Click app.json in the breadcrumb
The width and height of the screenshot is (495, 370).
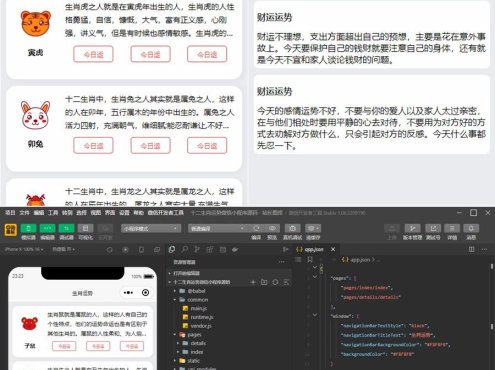click(360, 260)
